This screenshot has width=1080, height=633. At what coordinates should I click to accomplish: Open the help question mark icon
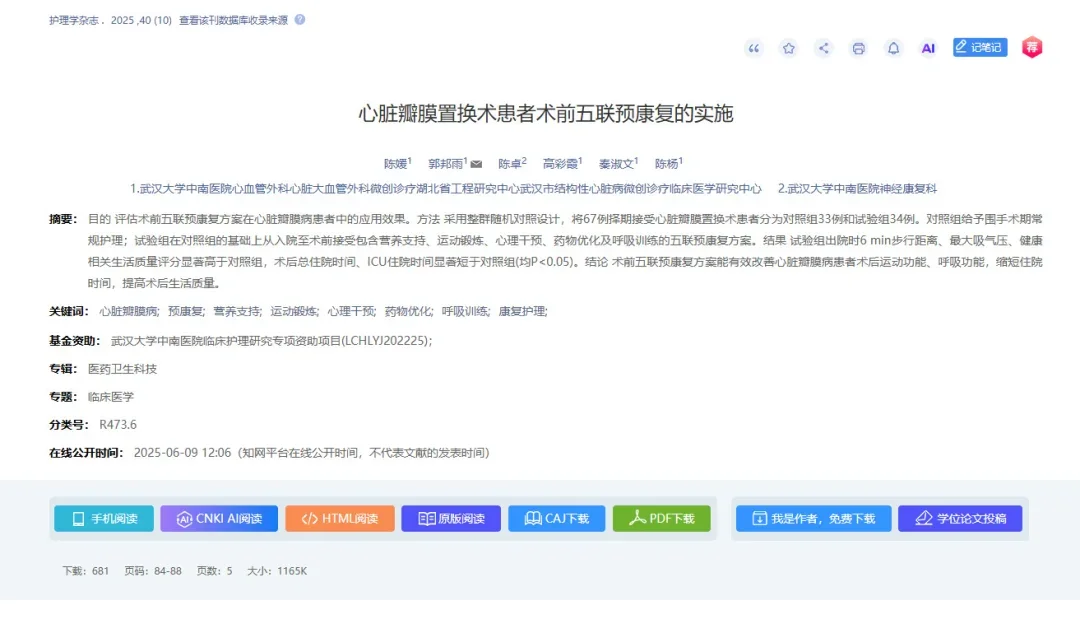301,19
